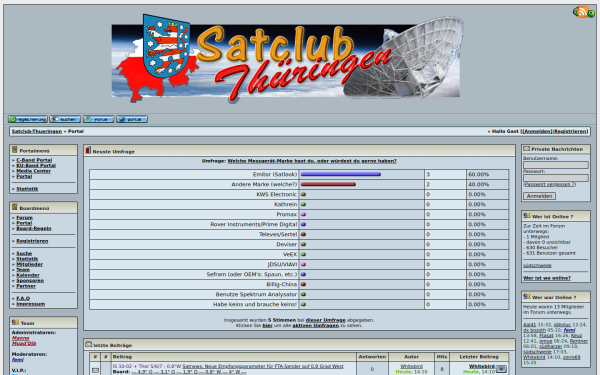Click the Satclub Thüringen banner logo
The width and height of the screenshot is (600, 375).
[x=287, y=59]
